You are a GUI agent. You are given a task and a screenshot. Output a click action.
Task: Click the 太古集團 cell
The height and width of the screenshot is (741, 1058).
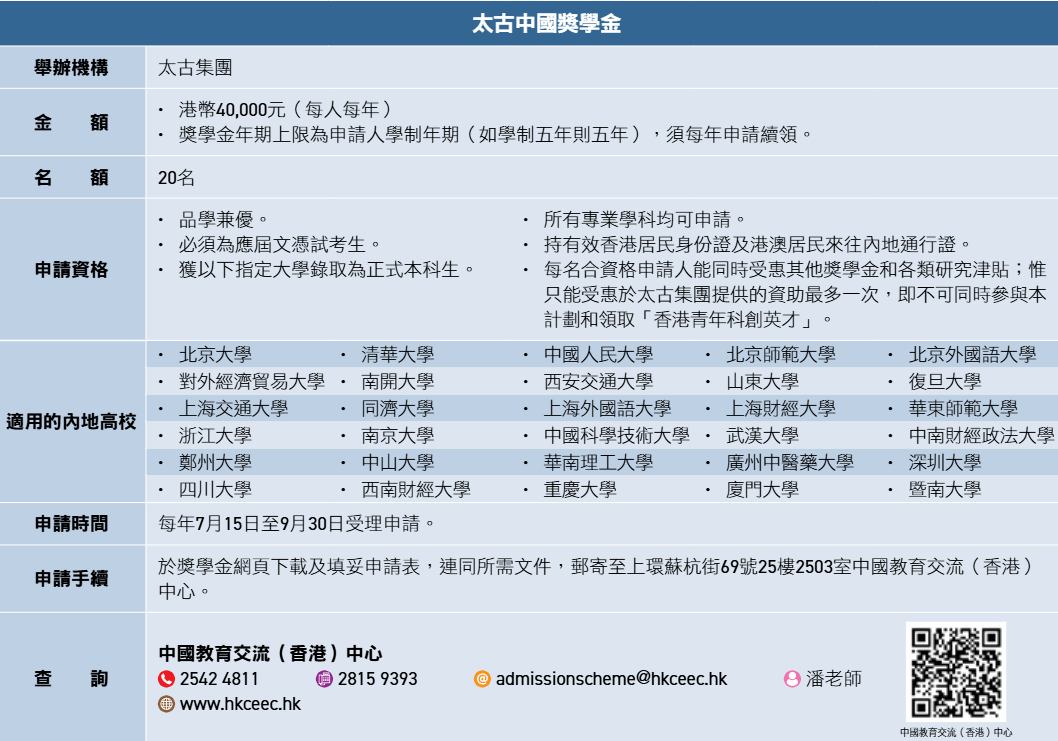[x=195, y=67]
